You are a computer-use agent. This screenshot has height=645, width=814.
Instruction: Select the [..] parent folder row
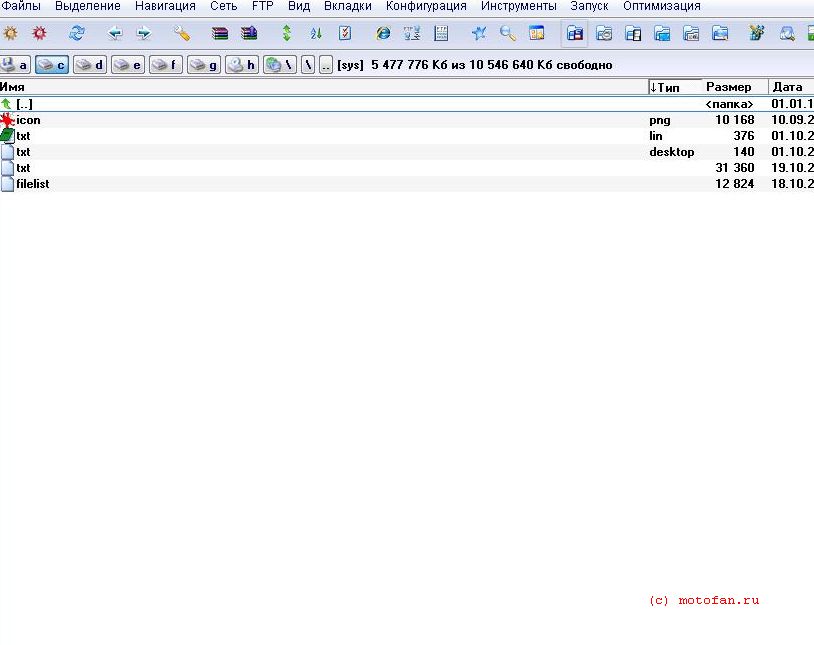pos(407,104)
